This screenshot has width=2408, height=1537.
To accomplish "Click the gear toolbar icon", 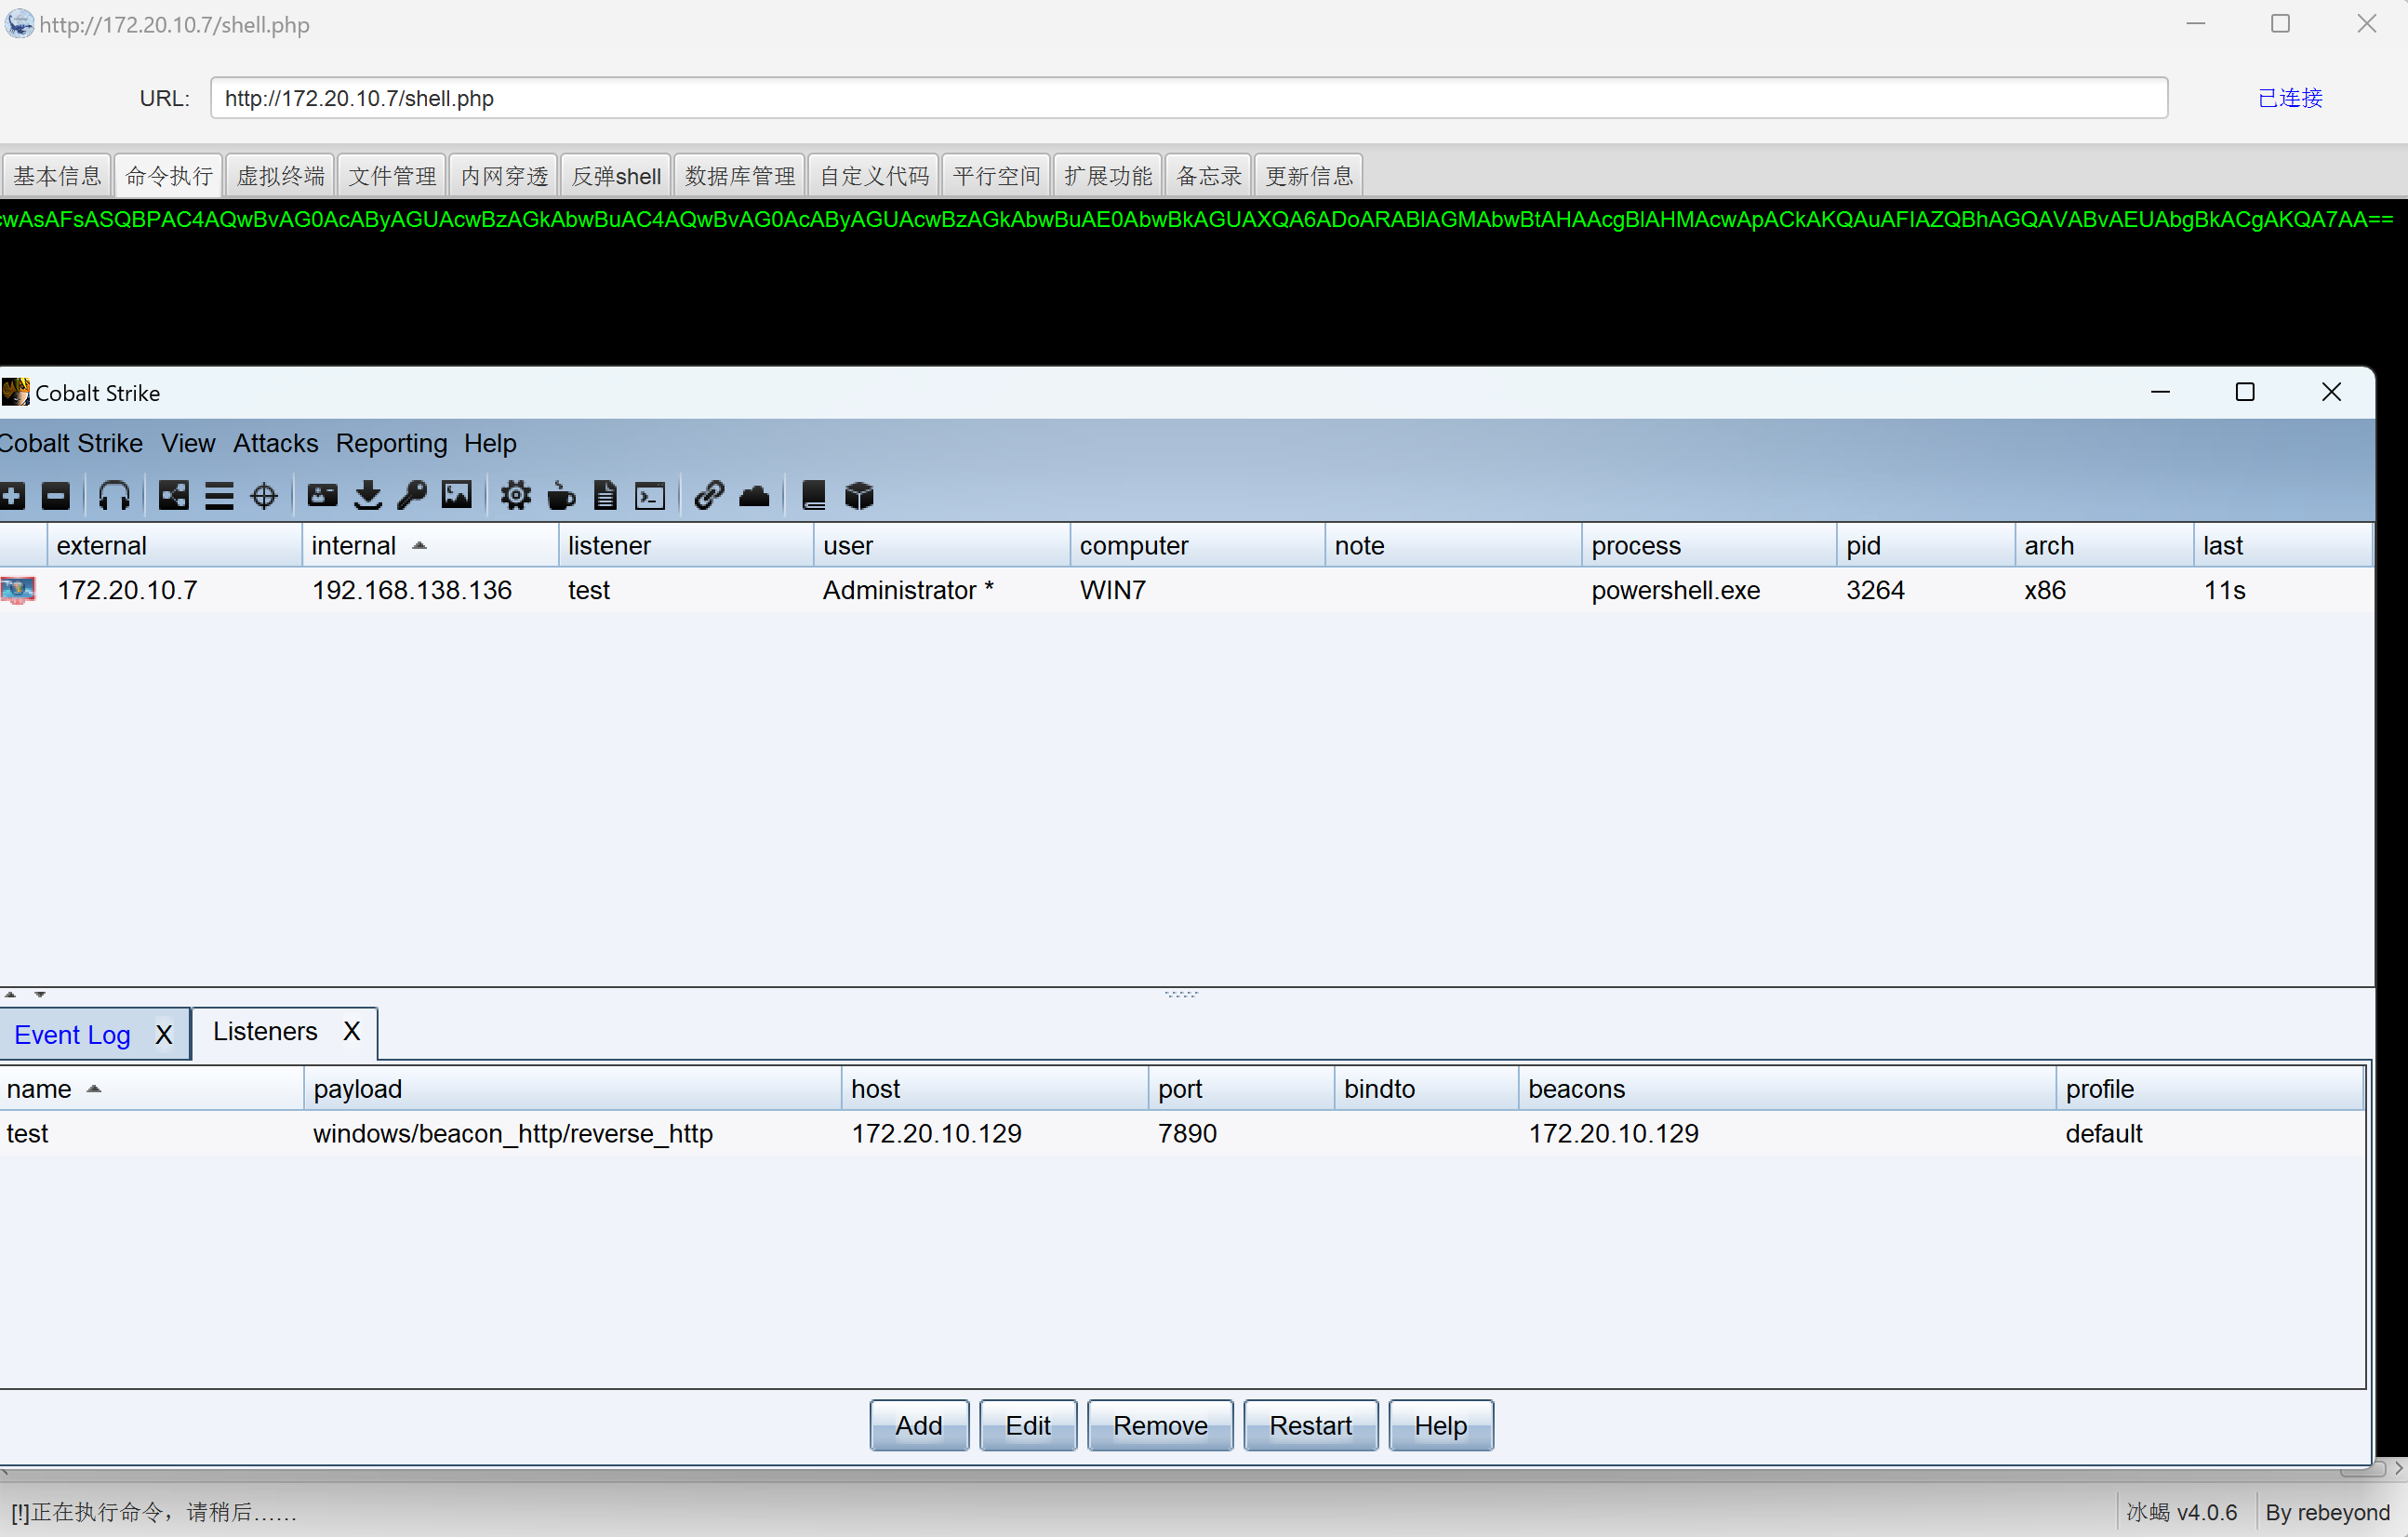I will click(x=516, y=496).
